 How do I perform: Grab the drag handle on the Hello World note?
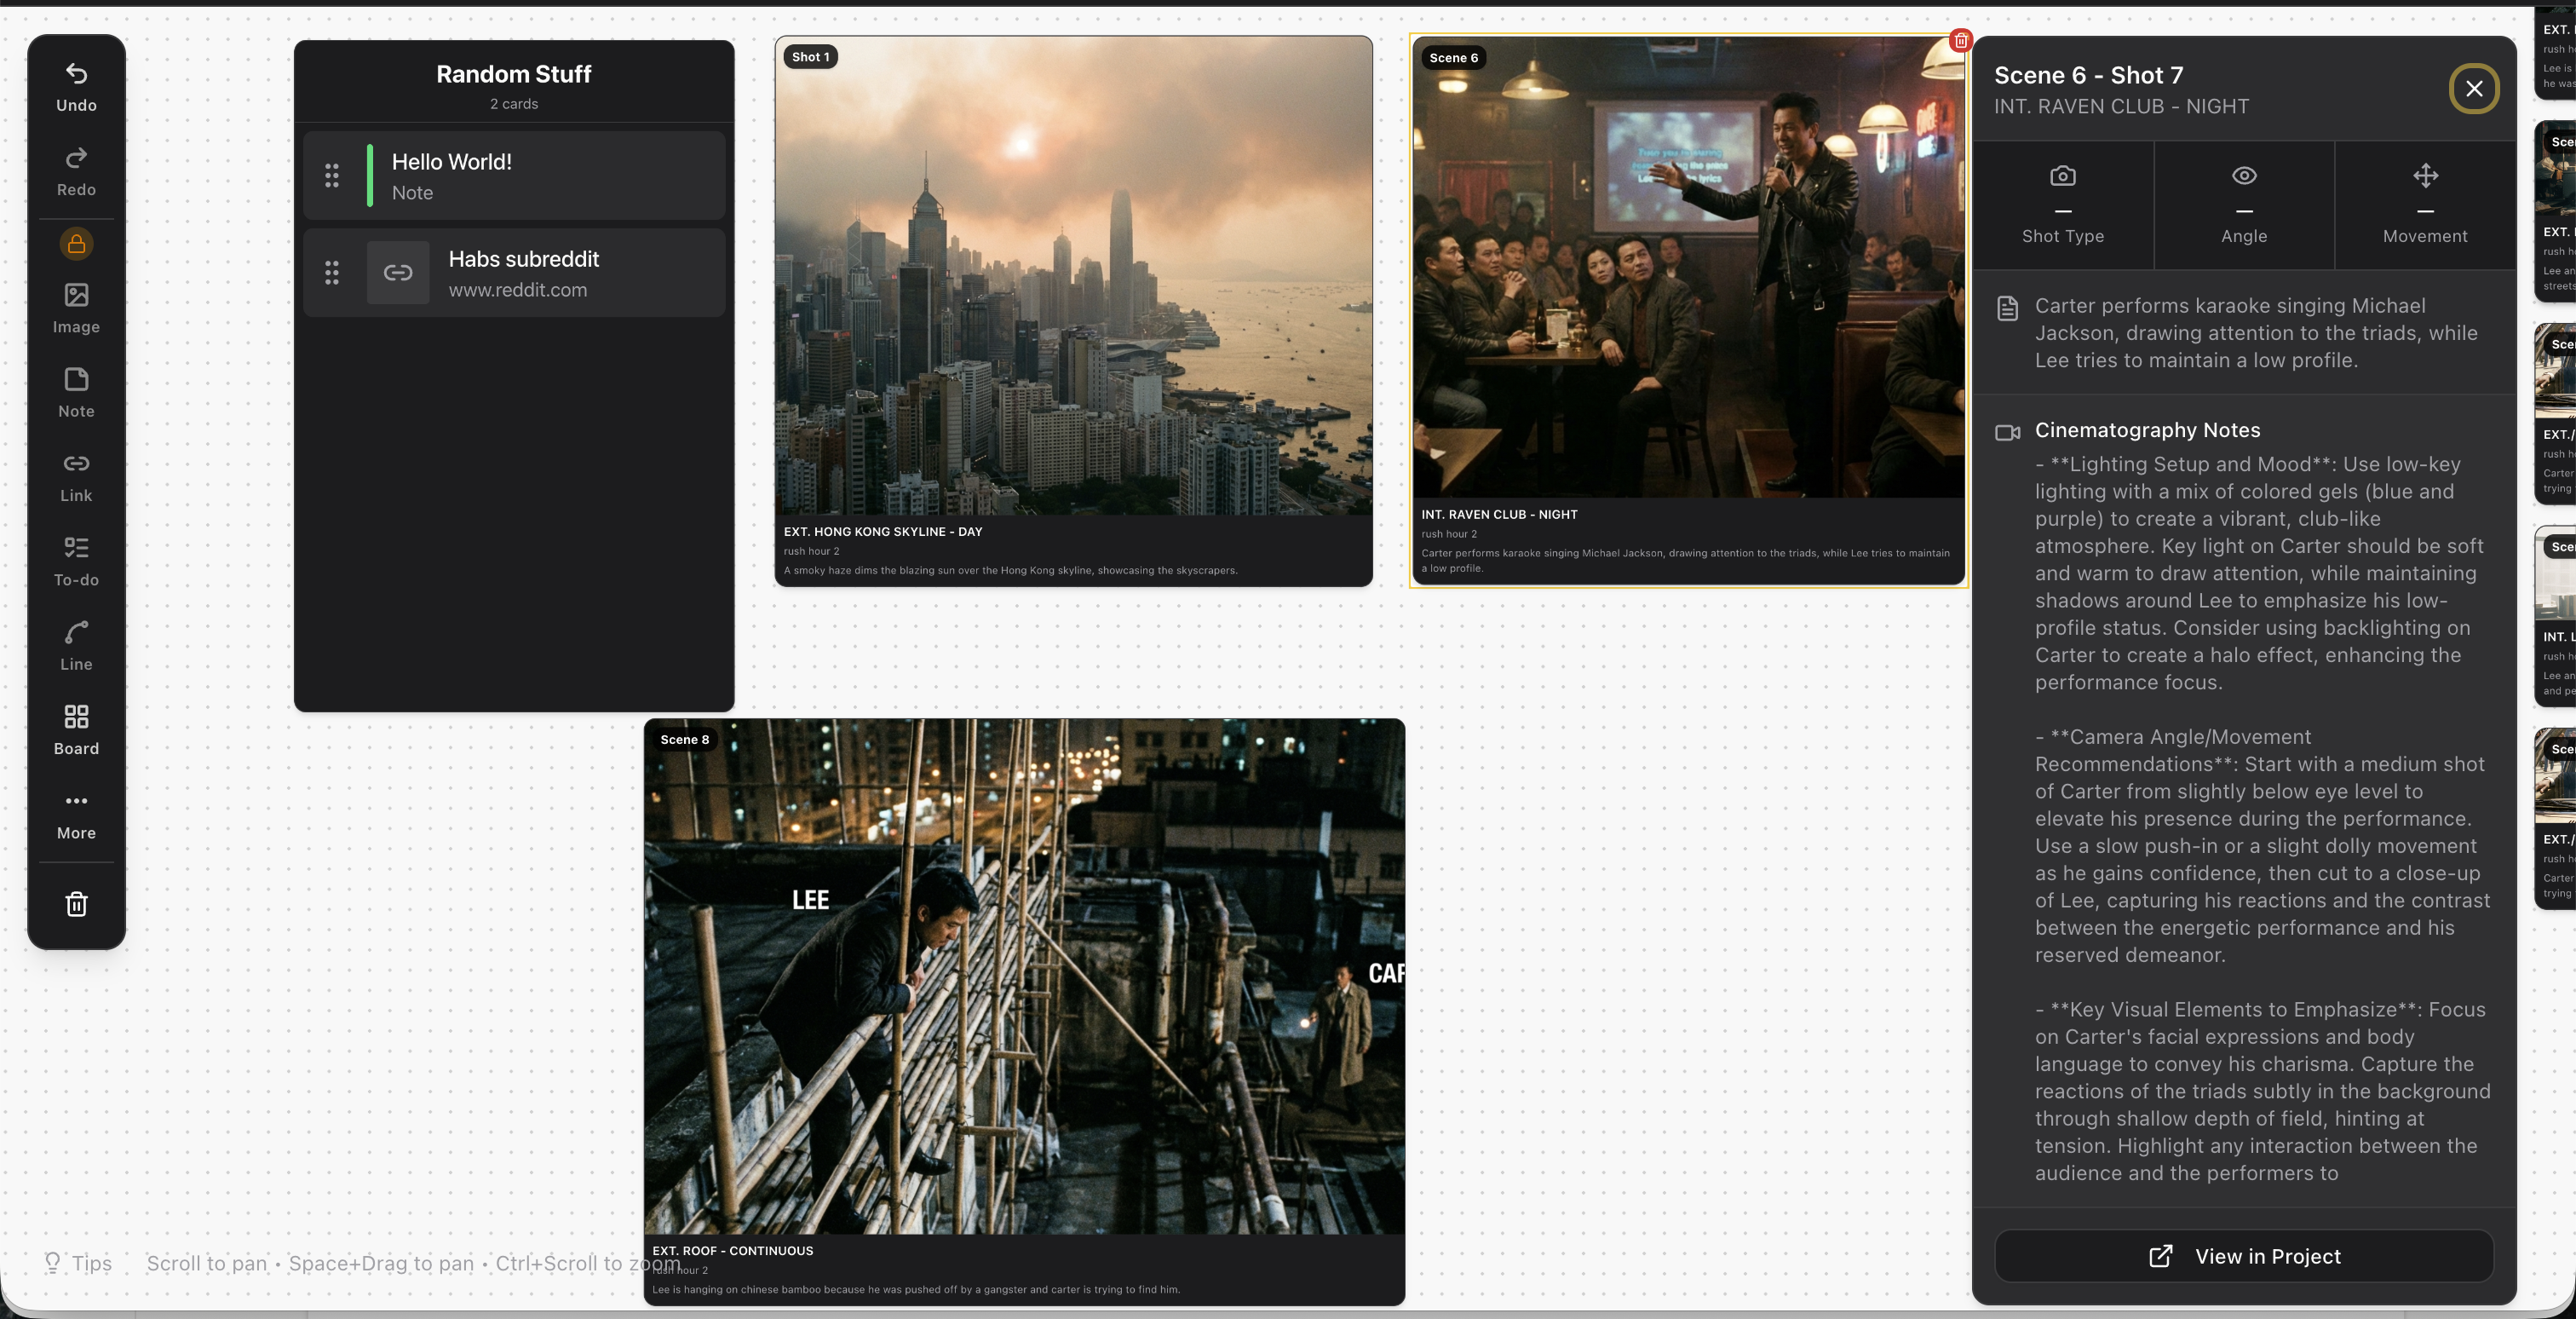(x=332, y=176)
